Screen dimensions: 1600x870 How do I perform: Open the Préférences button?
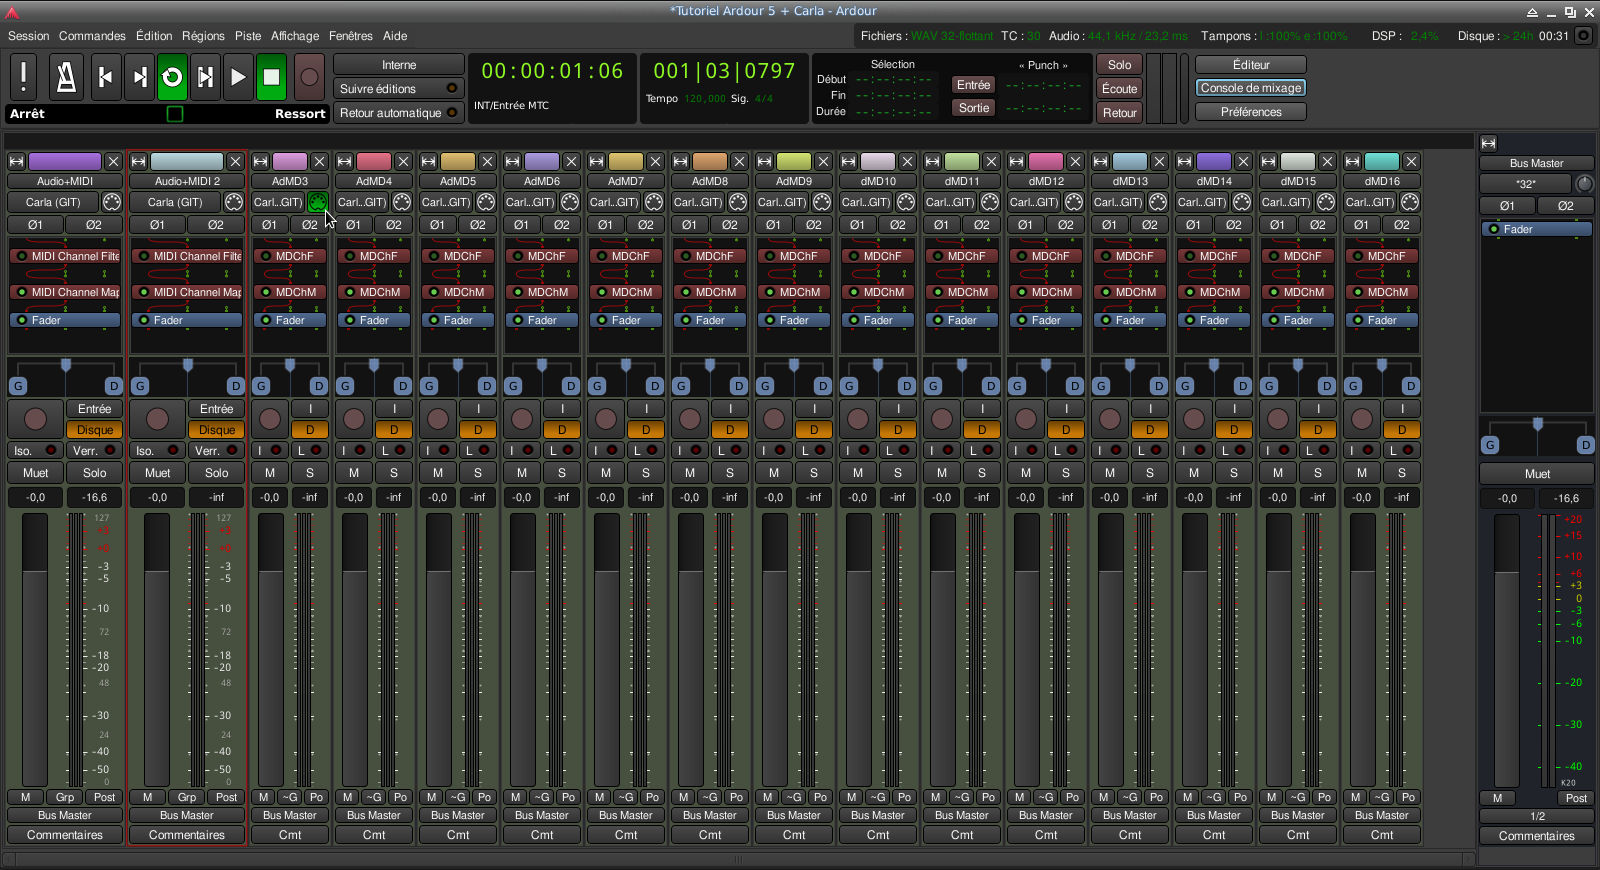(1250, 112)
